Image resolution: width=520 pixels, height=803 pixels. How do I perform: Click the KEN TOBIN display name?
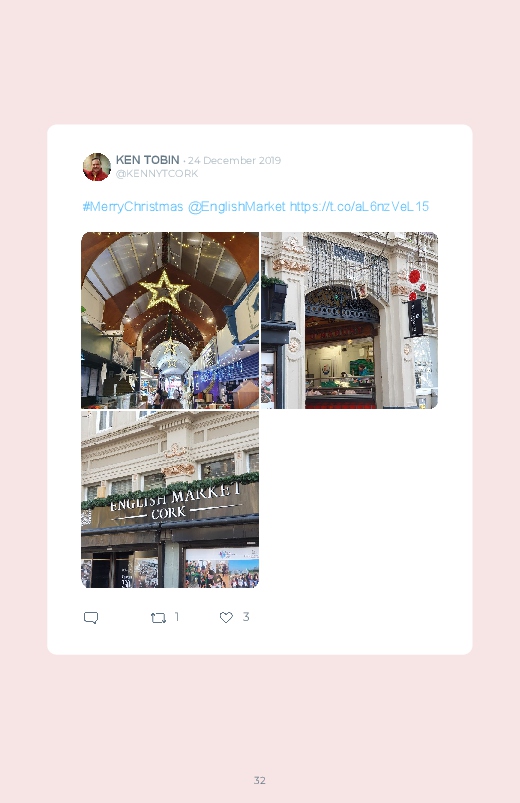148,160
